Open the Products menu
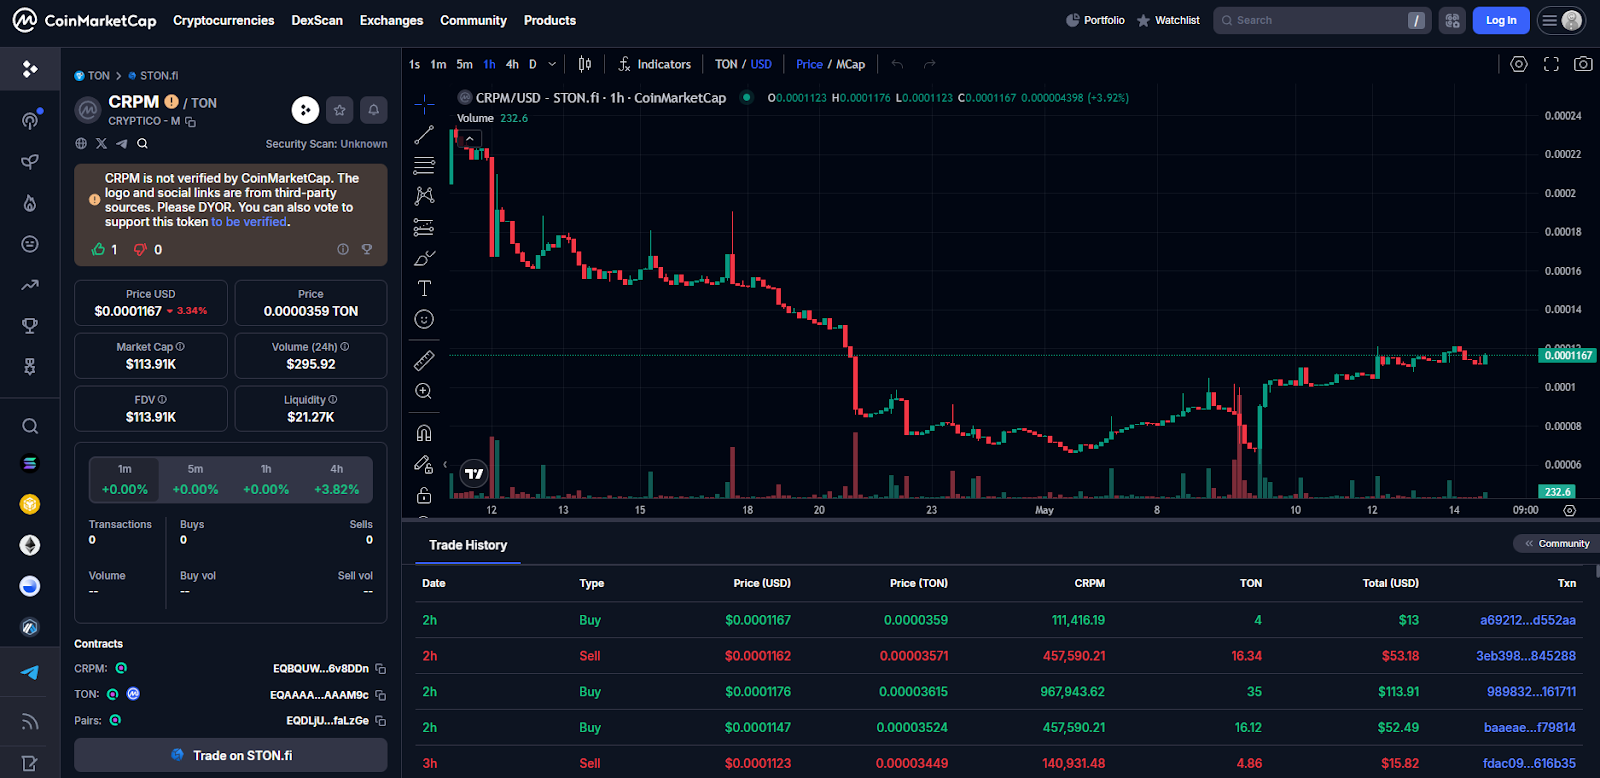1600x778 pixels. (550, 20)
